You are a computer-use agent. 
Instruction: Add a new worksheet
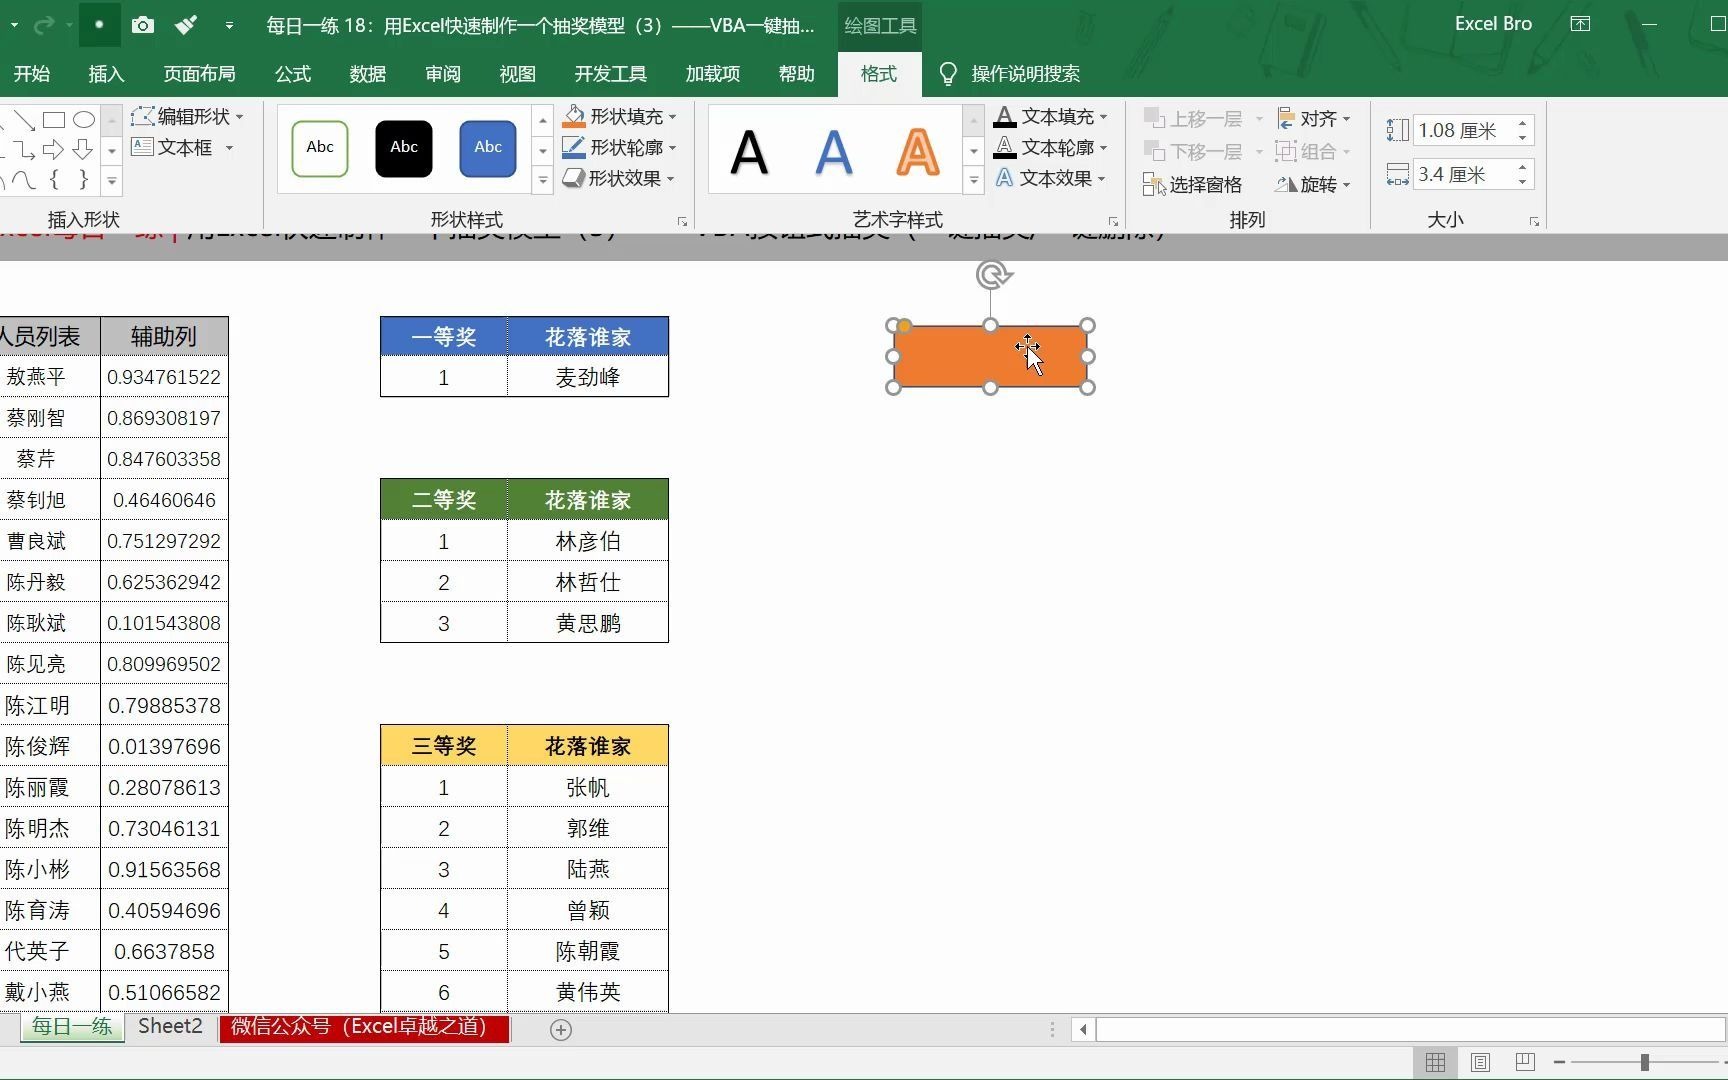click(x=560, y=1029)
